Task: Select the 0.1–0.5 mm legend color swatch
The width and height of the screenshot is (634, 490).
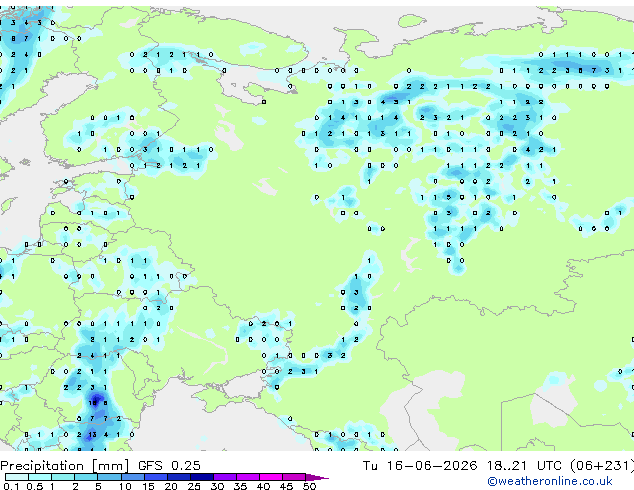Action: 17,477
